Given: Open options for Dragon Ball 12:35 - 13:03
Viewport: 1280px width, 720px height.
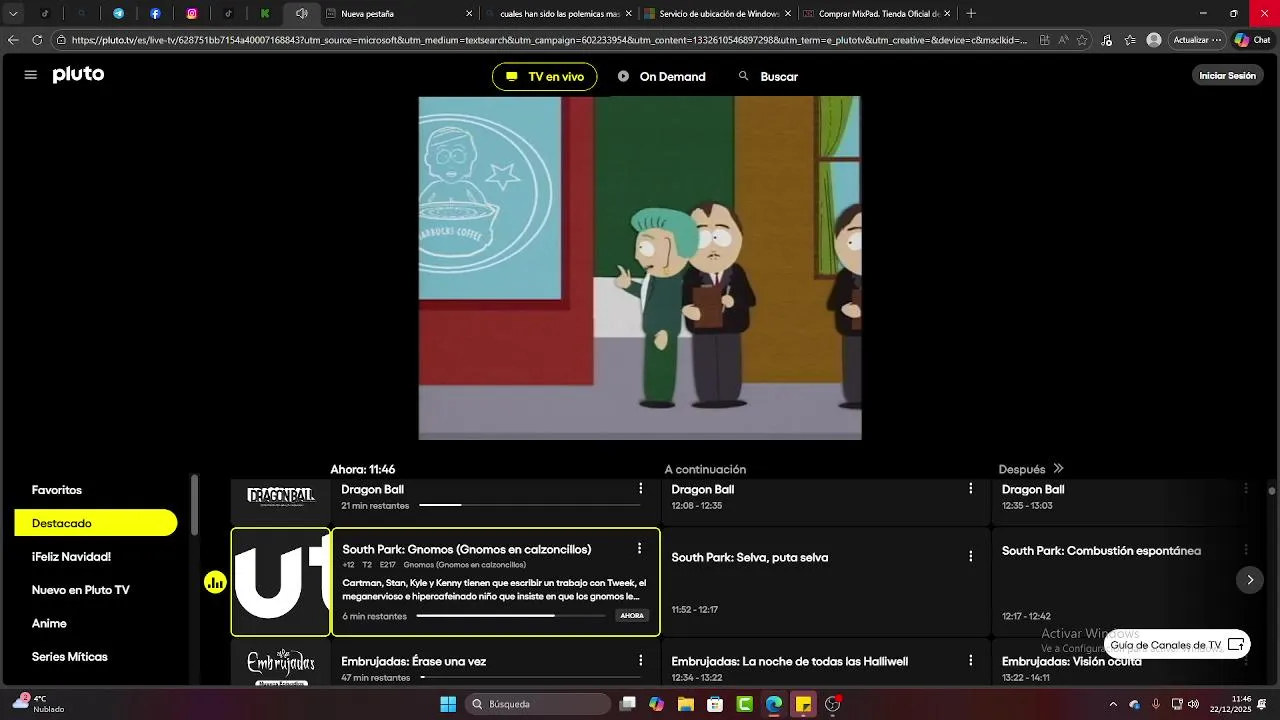Looking at the screenshot, I should (x=1246, y=489).
